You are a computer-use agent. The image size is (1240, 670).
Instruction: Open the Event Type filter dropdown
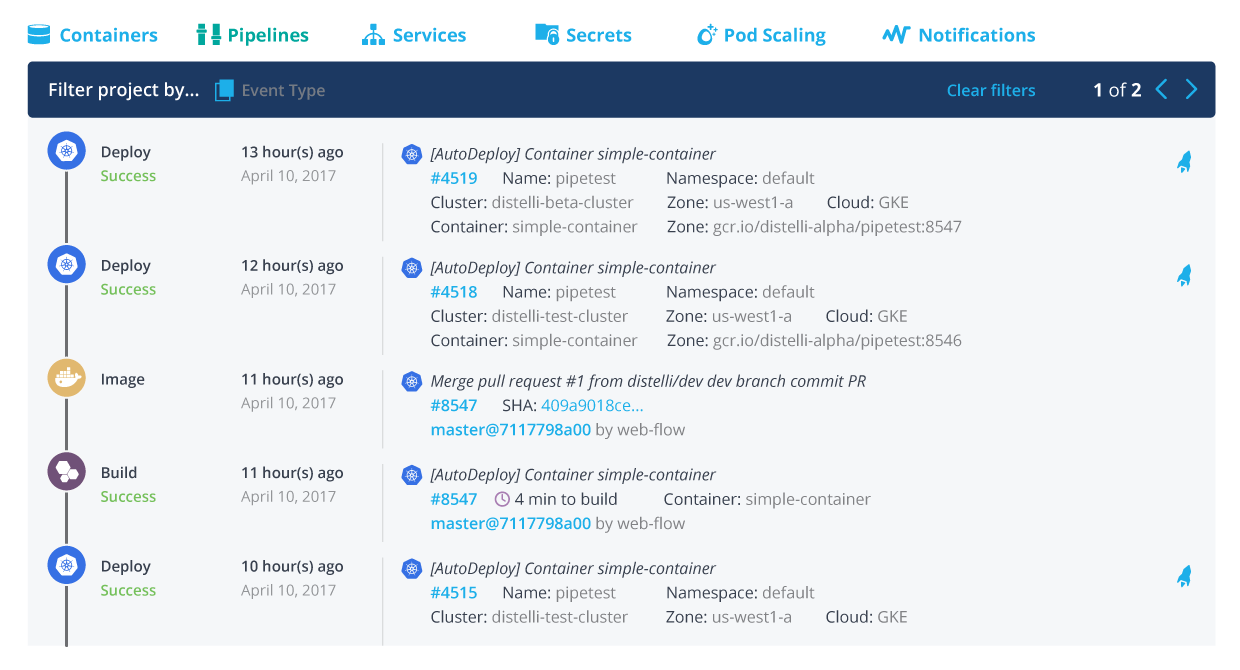[x=283, y=90]
